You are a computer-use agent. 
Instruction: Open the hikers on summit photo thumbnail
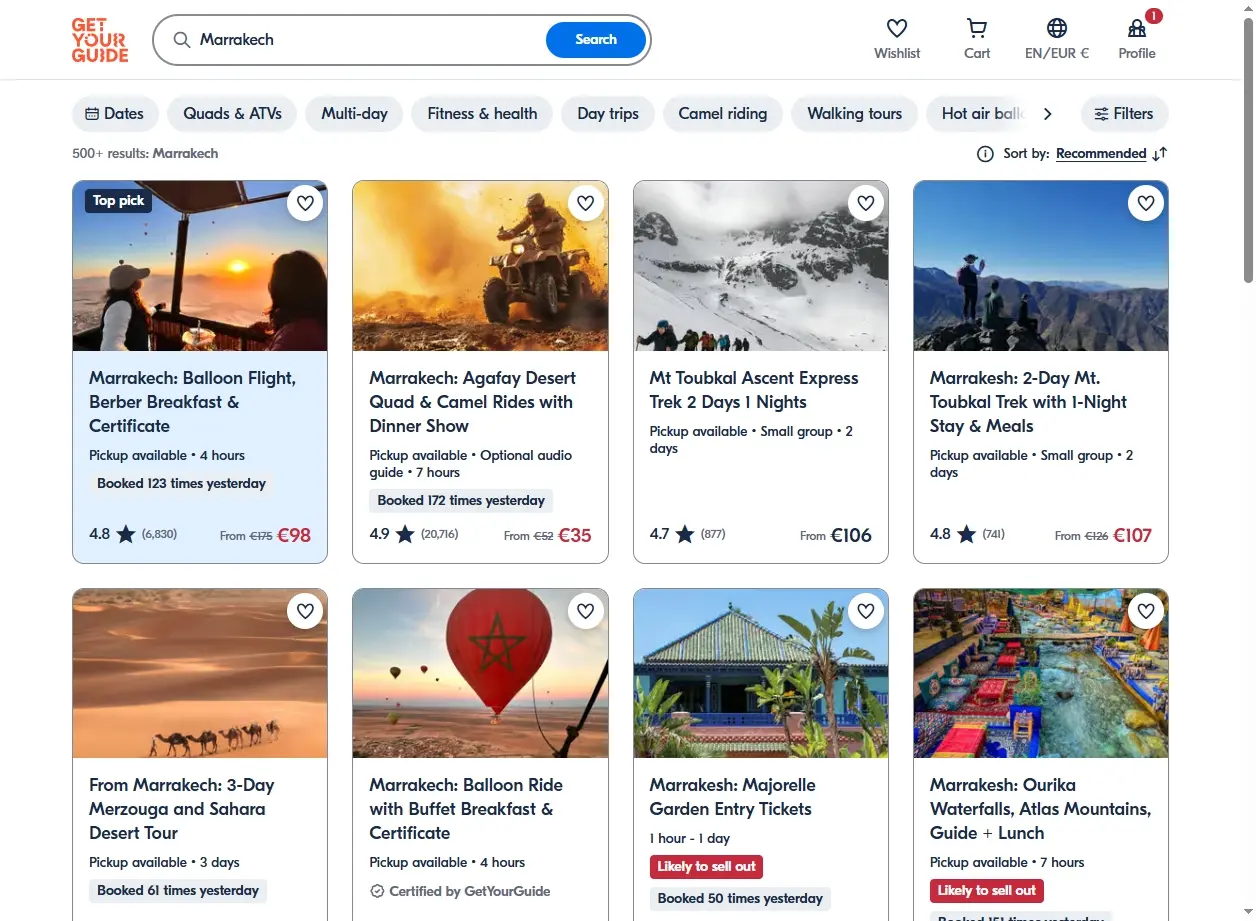[x=1041, y=266]
